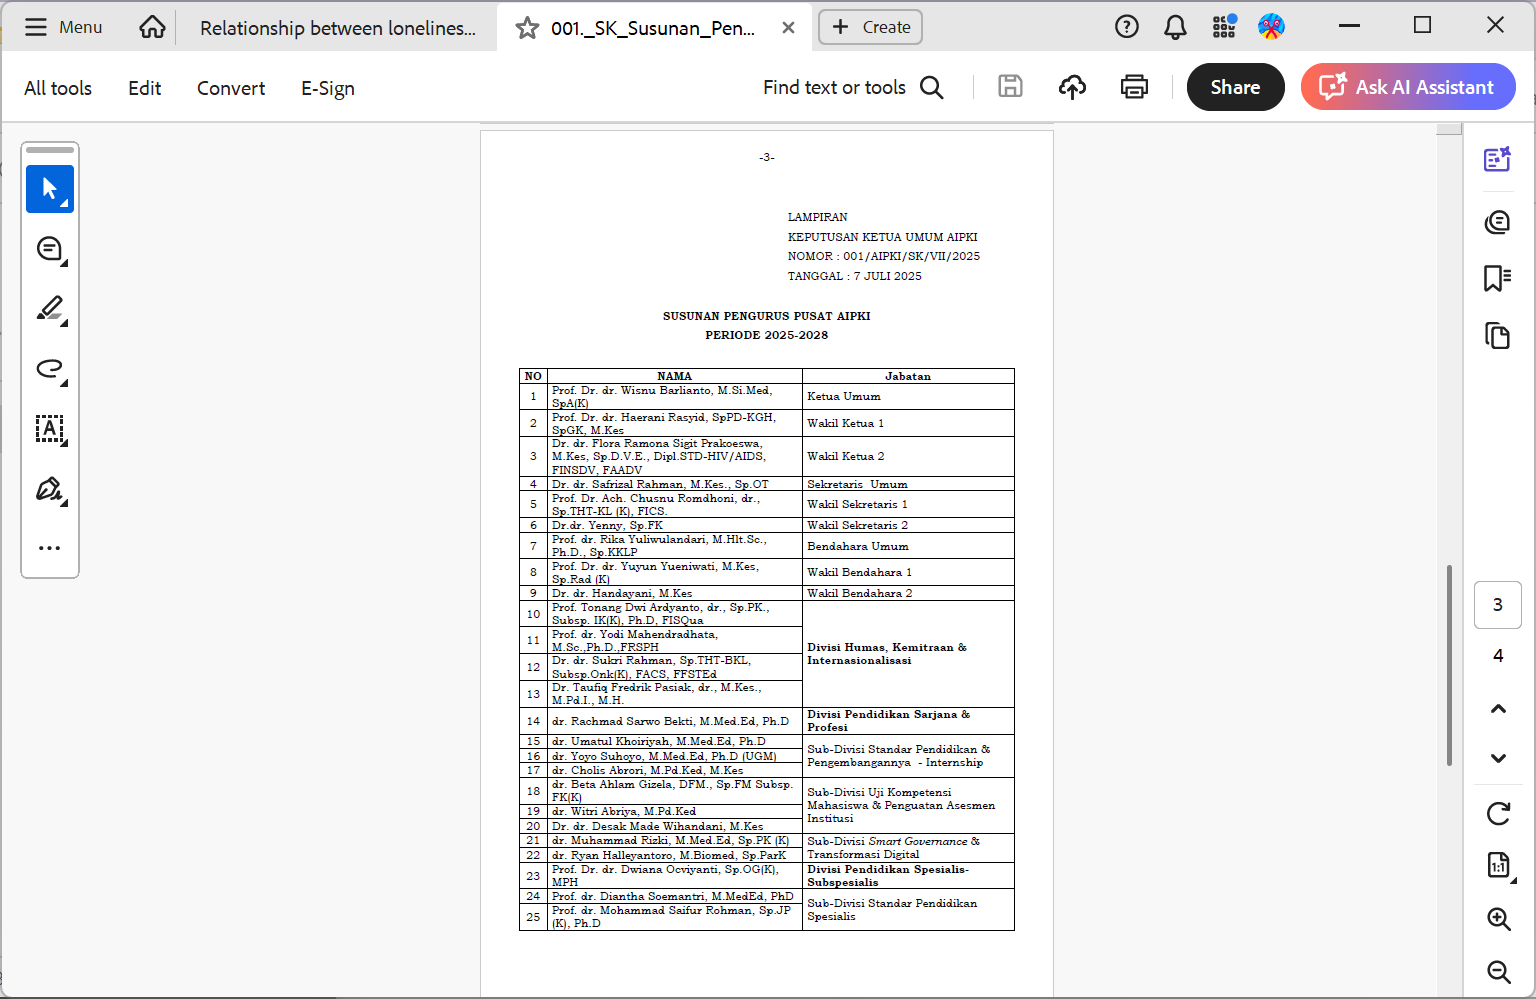
Task: Close the 001._SK_Susunan_Pen tab
Action: [788, 27]
